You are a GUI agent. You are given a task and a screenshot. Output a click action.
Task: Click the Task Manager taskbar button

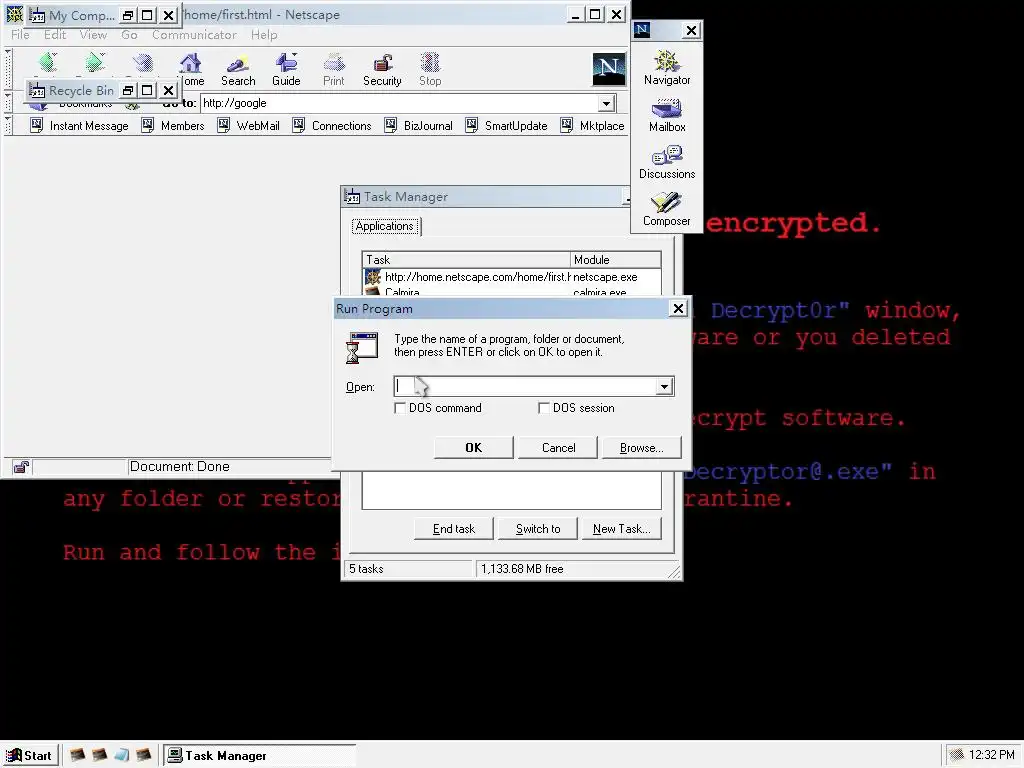[x=259, y=756]
